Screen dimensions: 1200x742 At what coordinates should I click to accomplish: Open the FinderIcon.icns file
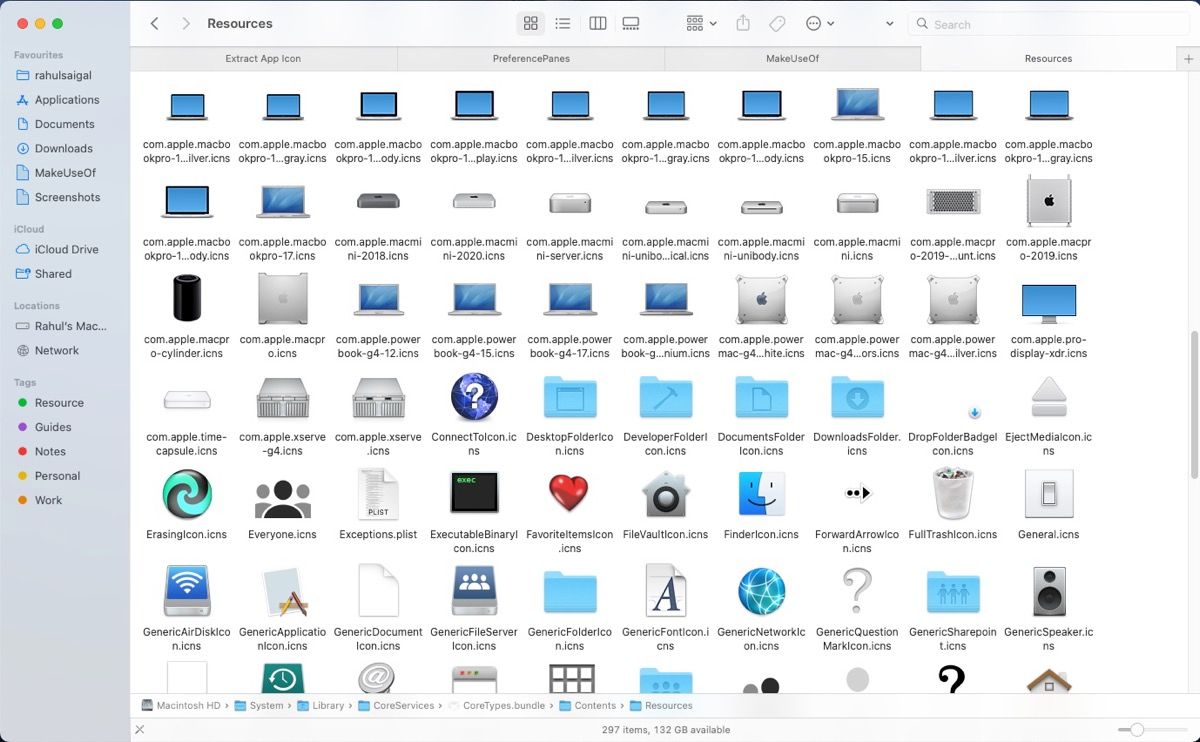760,493
